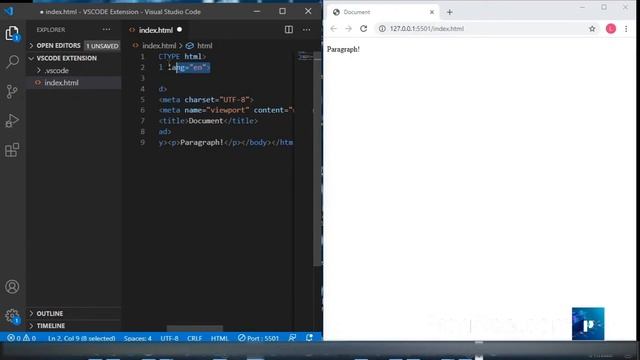Click meta charset text on line 5
The height and width of the screenshot is (360, 640).
pyautogui.click(x=206, y=100)
